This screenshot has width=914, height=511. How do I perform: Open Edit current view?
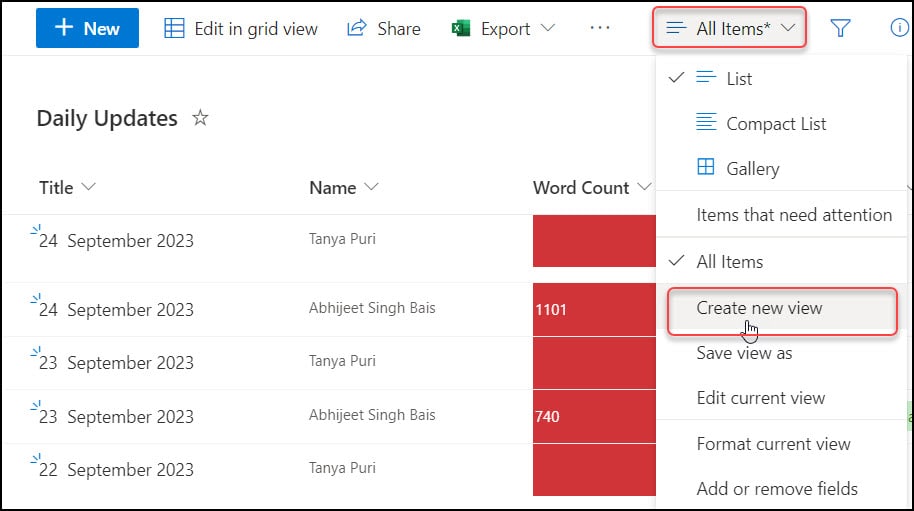click(782, 398)
